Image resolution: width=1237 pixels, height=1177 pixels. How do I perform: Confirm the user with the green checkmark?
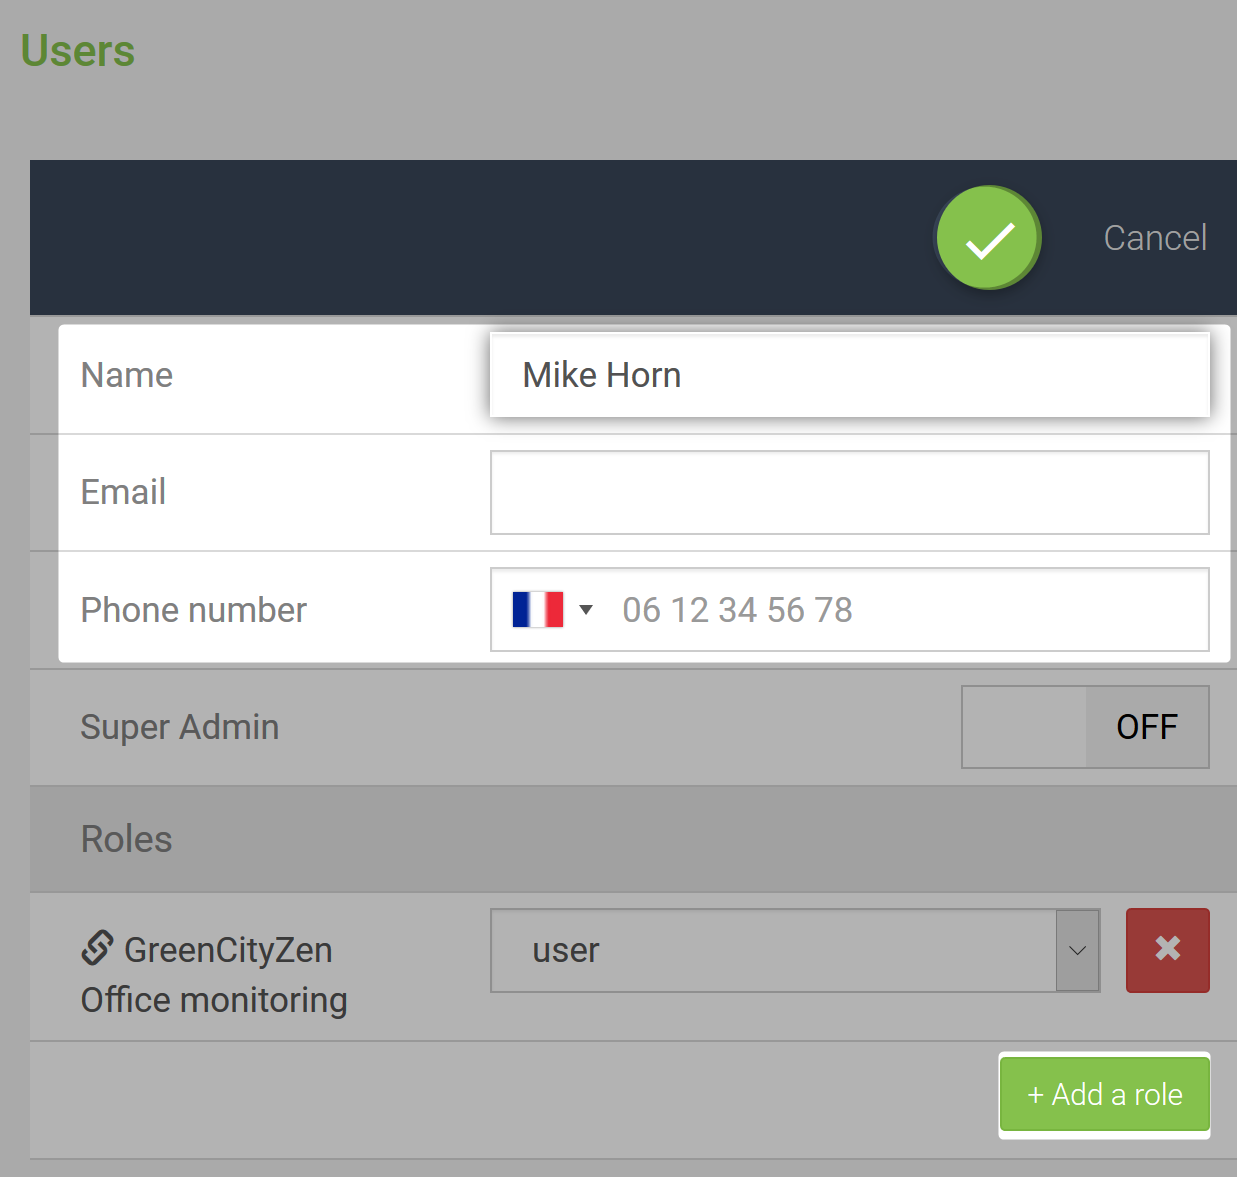coord(989,238)
